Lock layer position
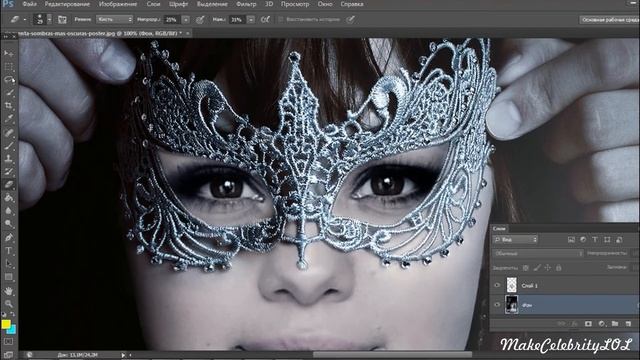The image size is (640, 360). pyautogui.click(x=548, y=268)
